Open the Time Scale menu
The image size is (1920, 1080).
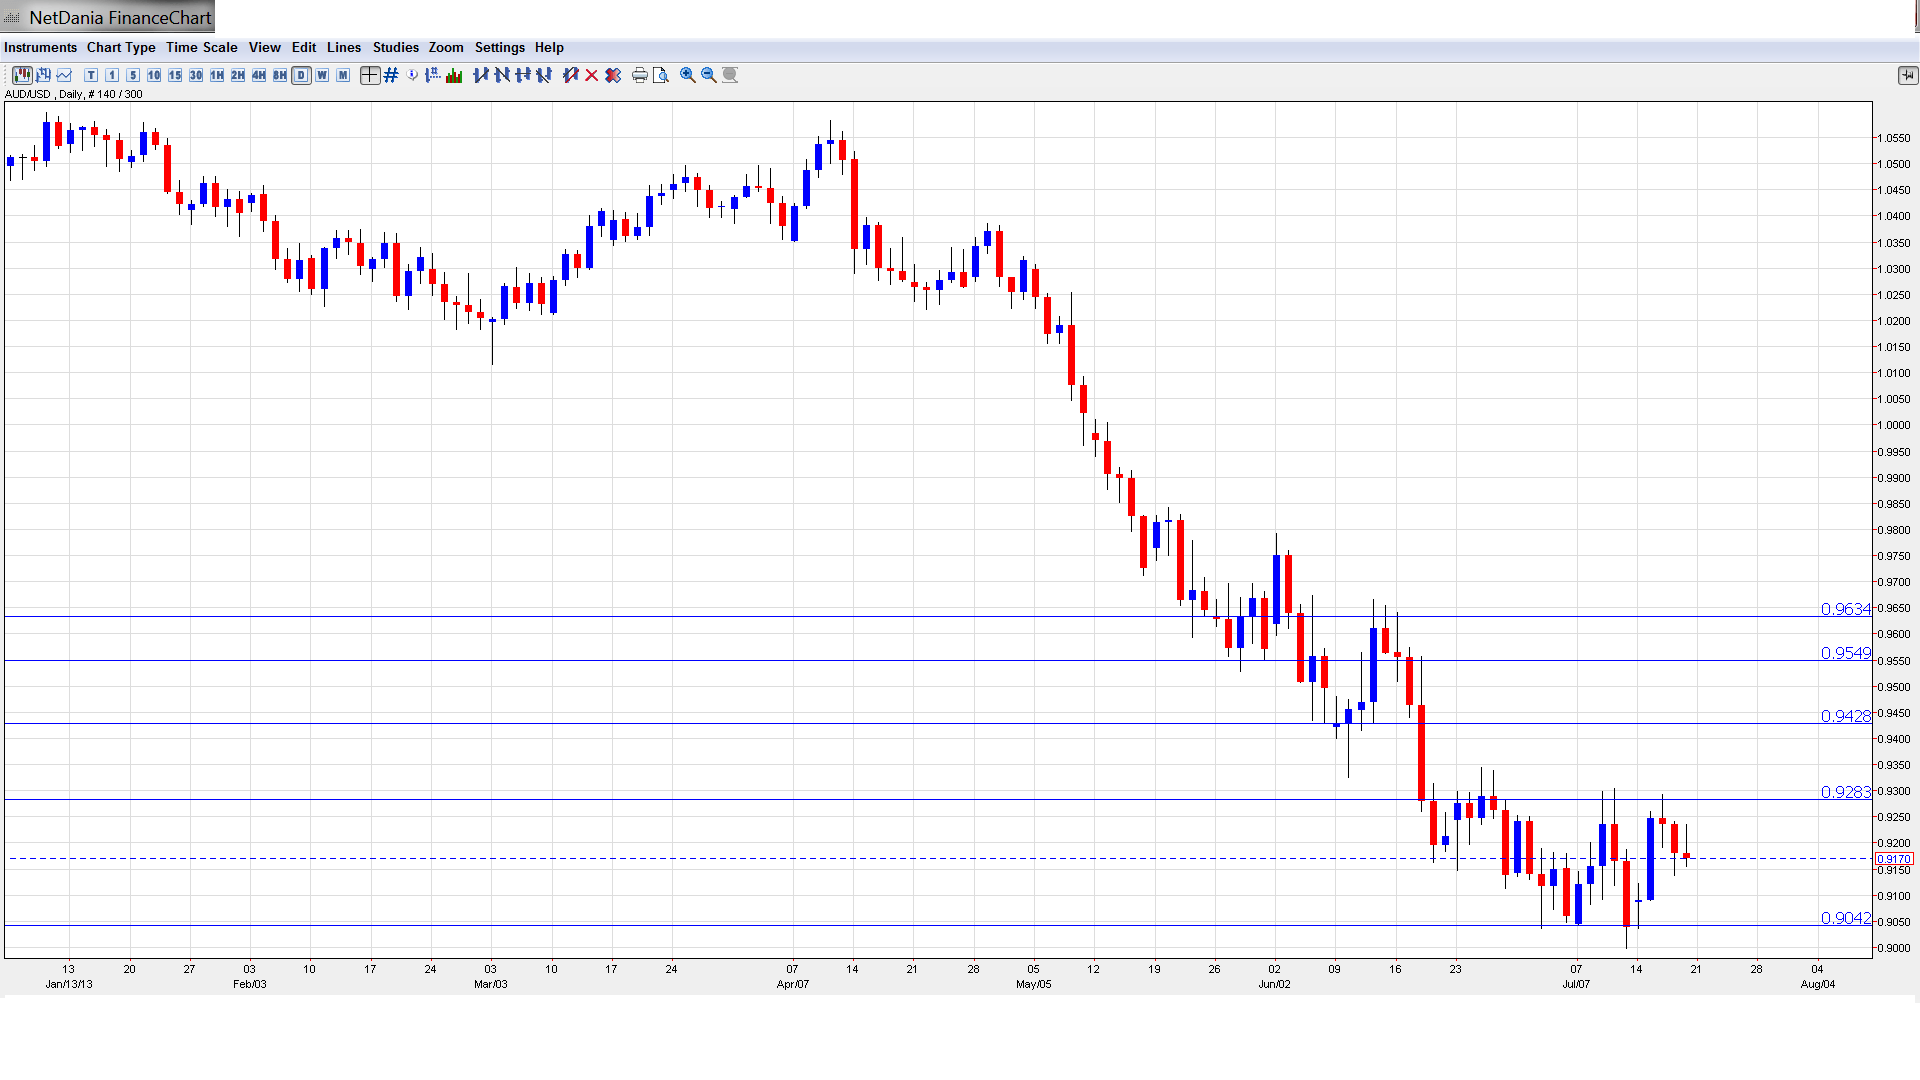[x=201, y=47]
